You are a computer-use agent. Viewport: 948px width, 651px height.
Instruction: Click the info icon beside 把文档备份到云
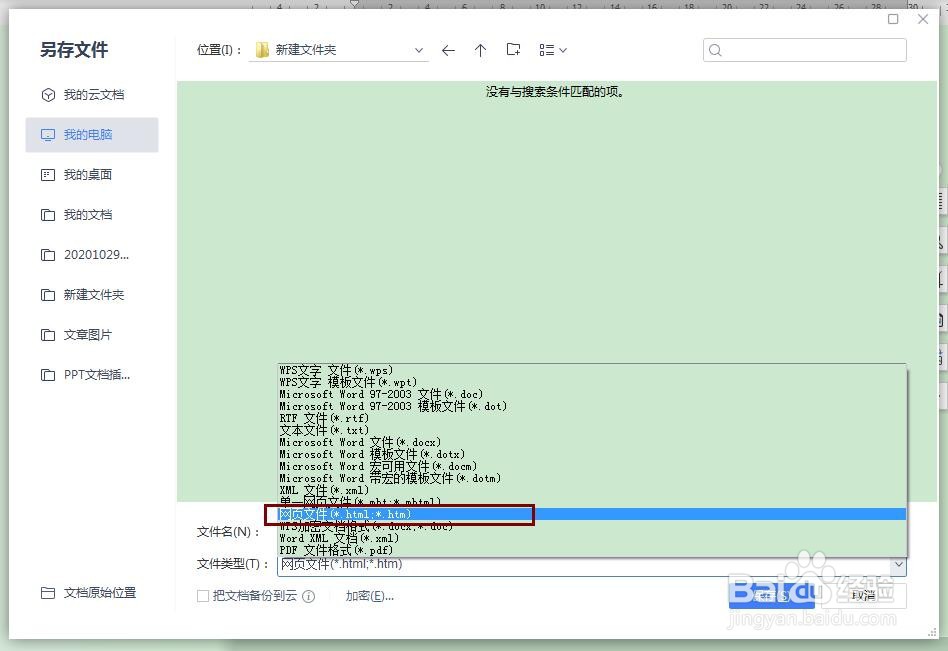pos(310,595)
